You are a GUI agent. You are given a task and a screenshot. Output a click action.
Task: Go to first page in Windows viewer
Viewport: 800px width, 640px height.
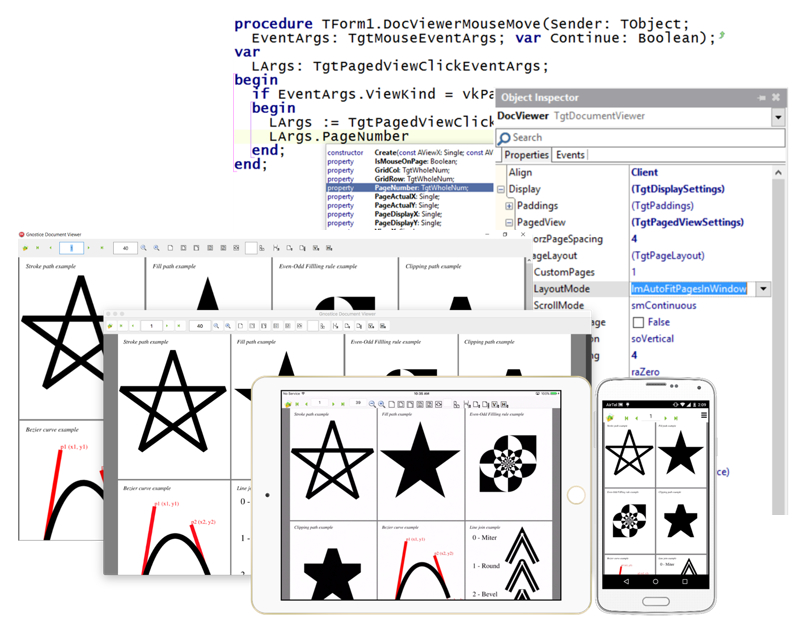click(37, 248)
